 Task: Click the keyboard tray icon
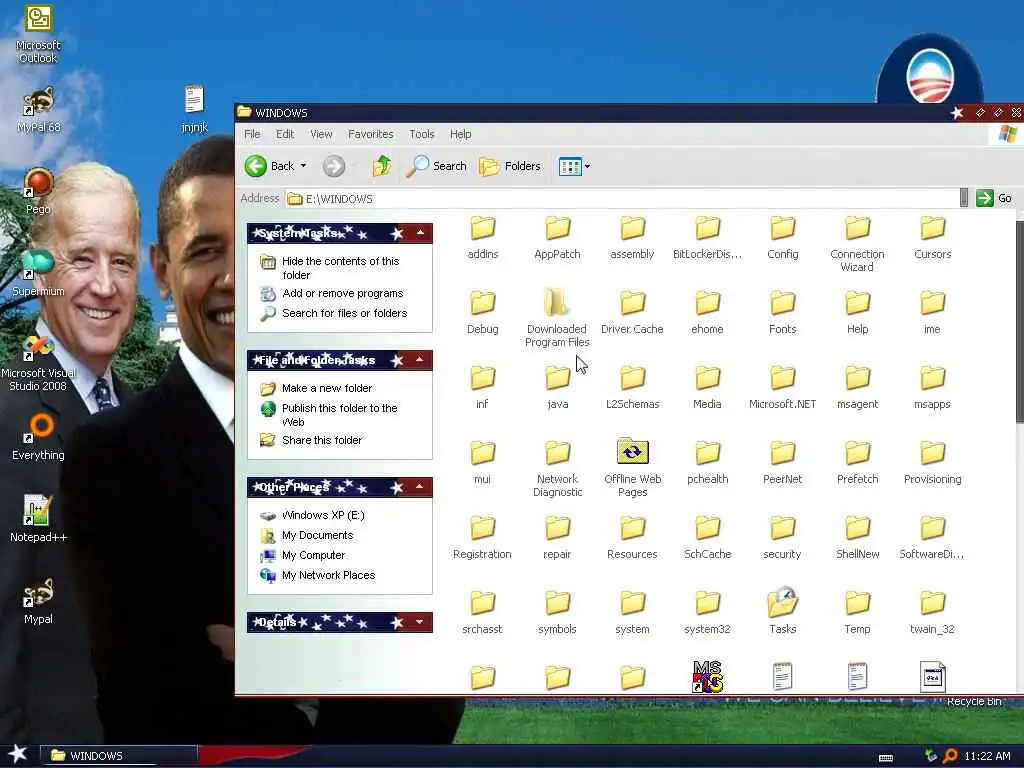click(x=886, y=758)
